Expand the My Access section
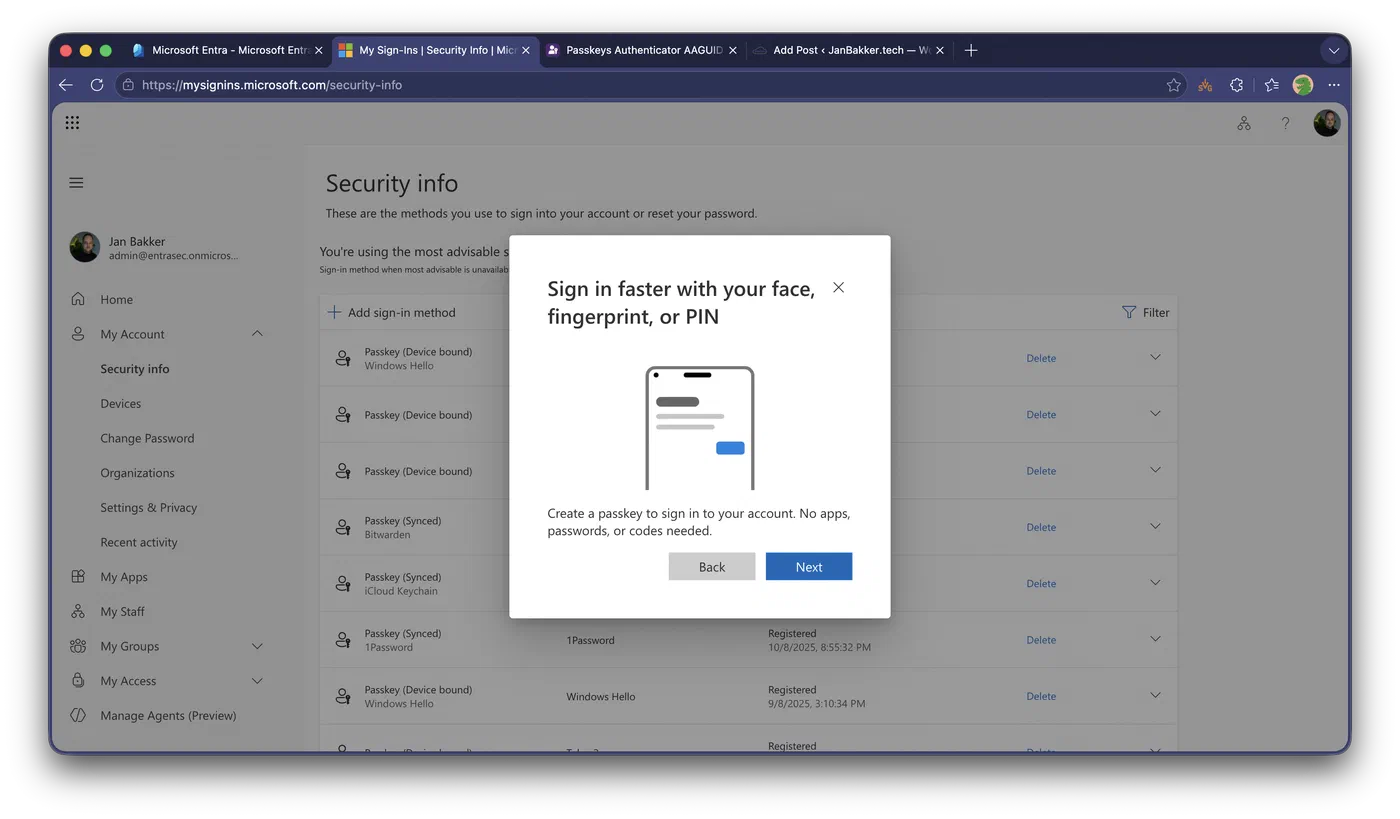The image size is (1400, 819). click(x=257, y=681)
